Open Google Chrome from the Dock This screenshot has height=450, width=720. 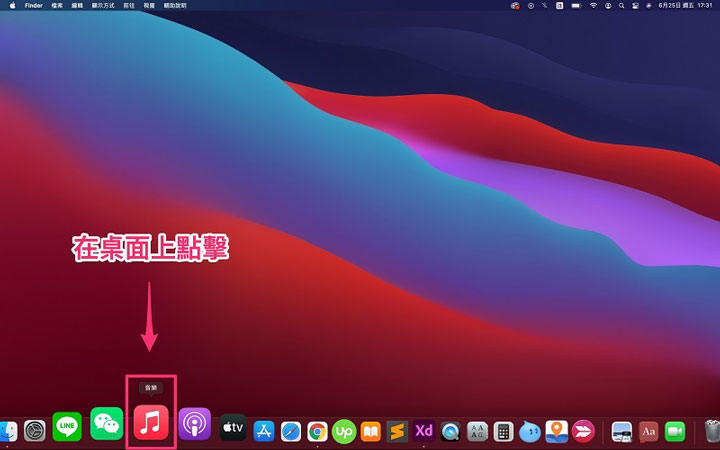tap(317, 431)
